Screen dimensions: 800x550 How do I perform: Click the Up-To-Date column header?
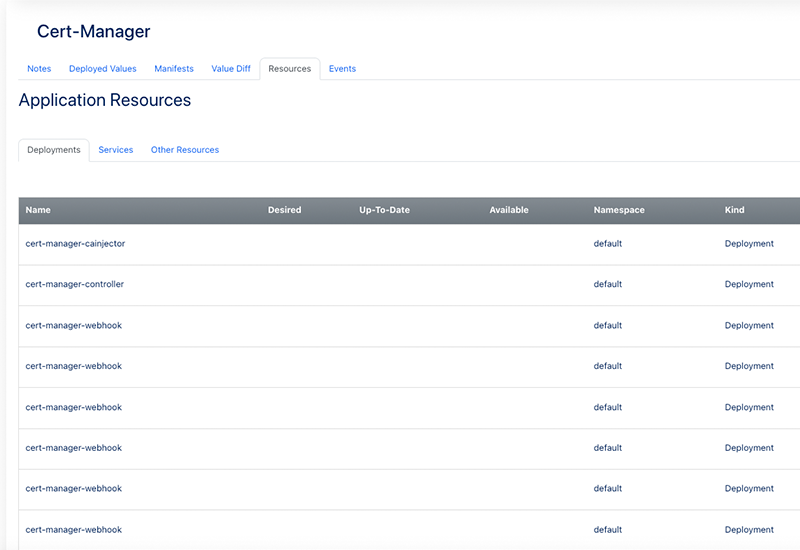pos(384,210)
